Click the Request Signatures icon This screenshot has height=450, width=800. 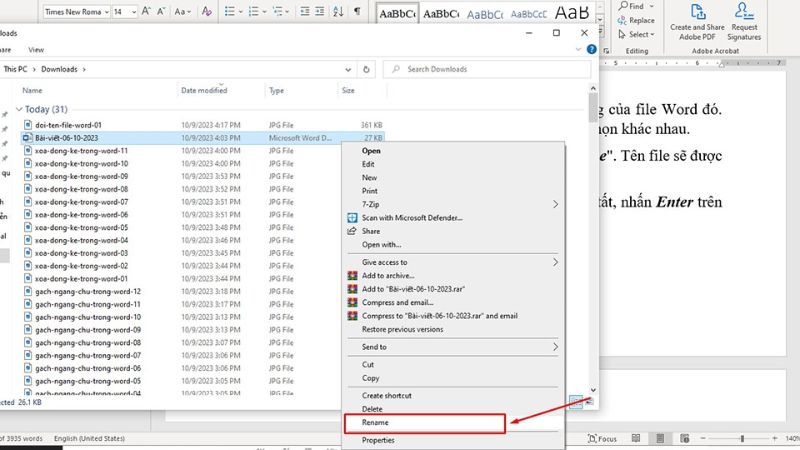click(744, 11)
